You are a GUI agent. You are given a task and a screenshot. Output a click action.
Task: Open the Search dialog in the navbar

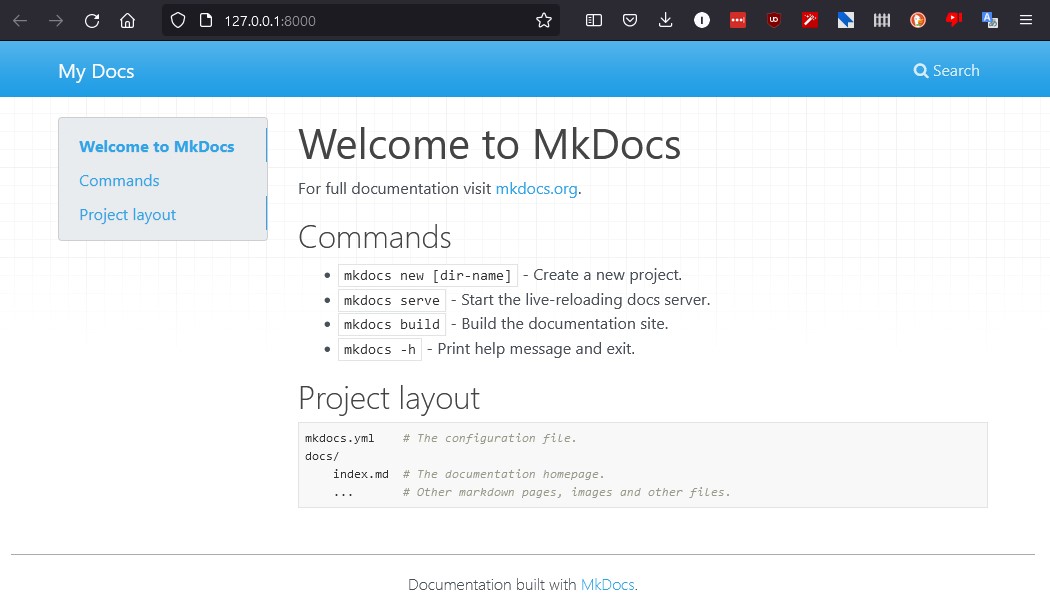(x=946, y=71)
